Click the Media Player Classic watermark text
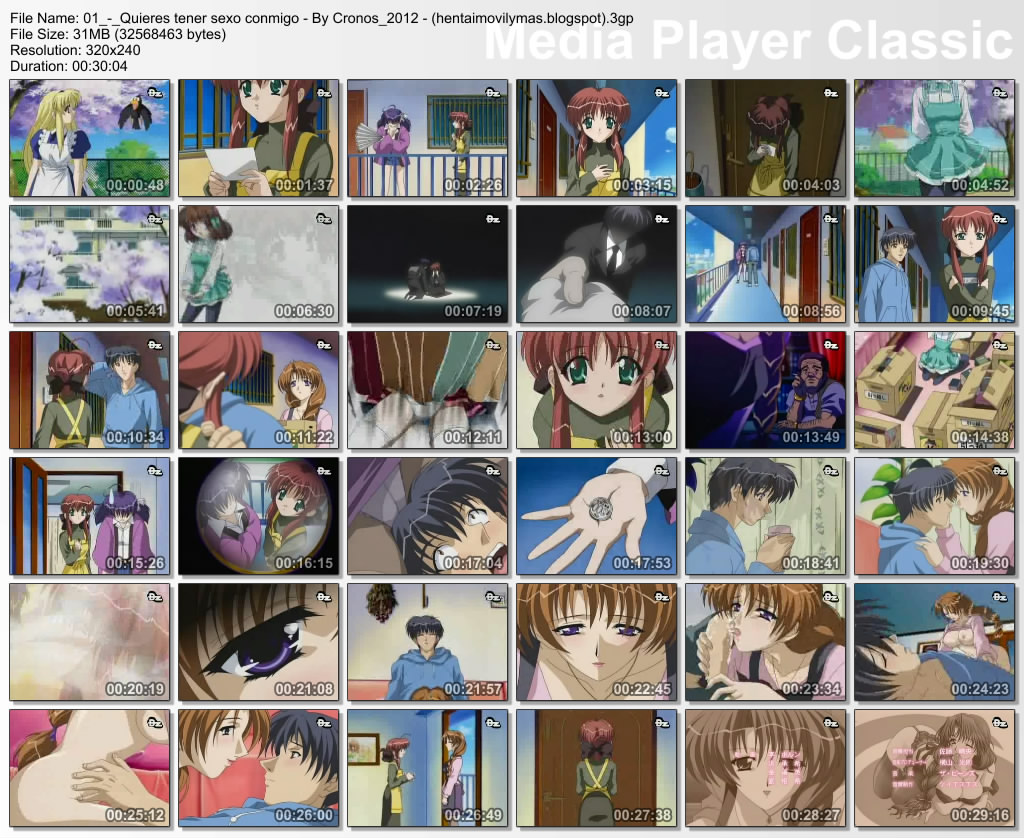 tap(748, 40)
